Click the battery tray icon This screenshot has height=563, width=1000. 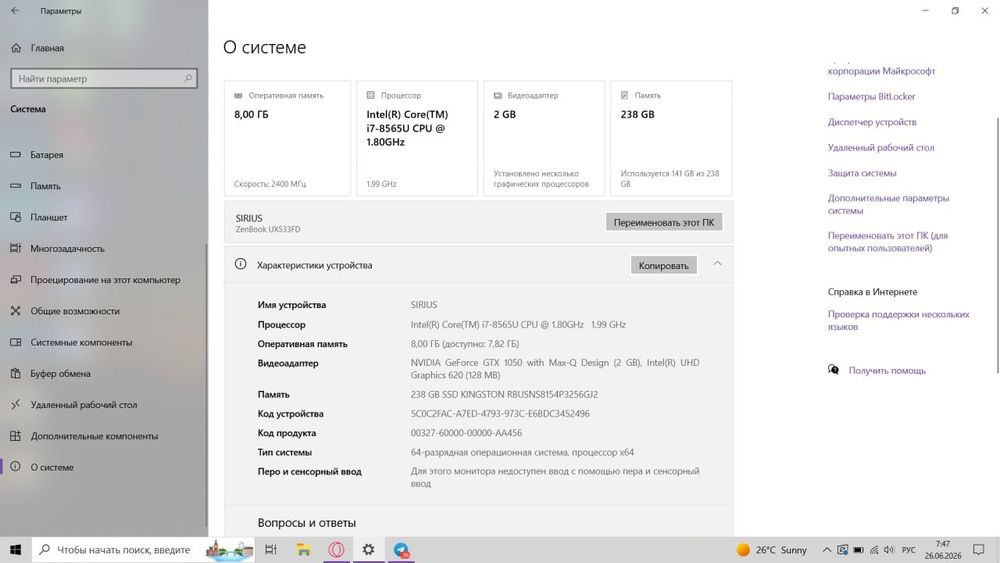click(x=858, y=550)
